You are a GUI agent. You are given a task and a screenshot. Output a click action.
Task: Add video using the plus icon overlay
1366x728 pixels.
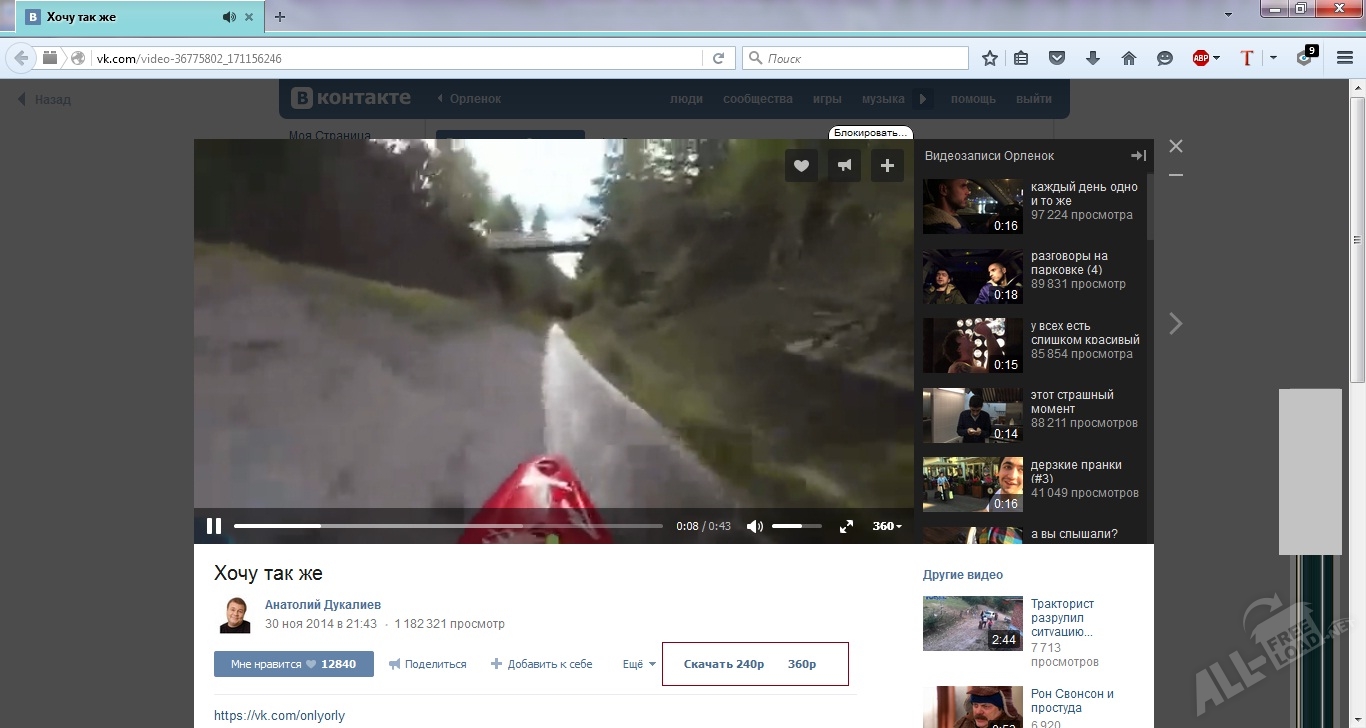[887, 166]
